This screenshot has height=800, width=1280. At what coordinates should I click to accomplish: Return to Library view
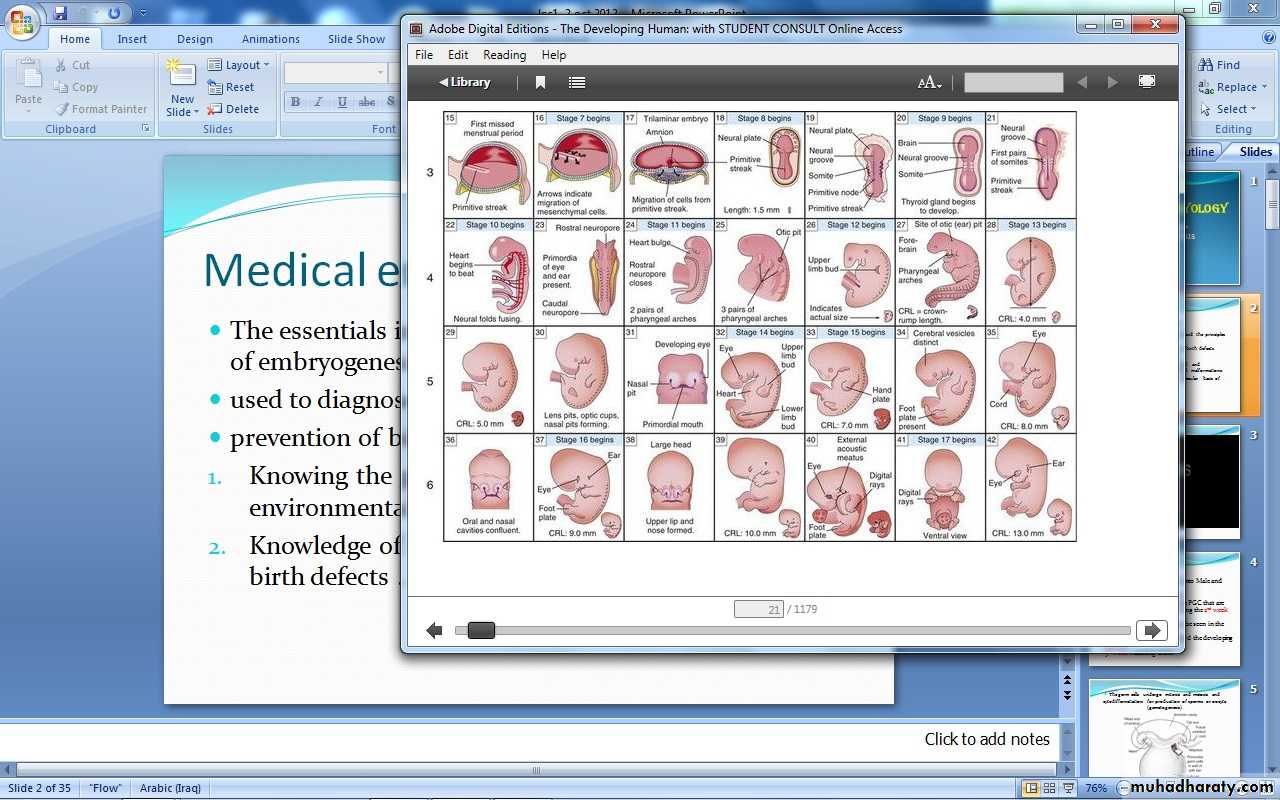(x=465, y=82)
